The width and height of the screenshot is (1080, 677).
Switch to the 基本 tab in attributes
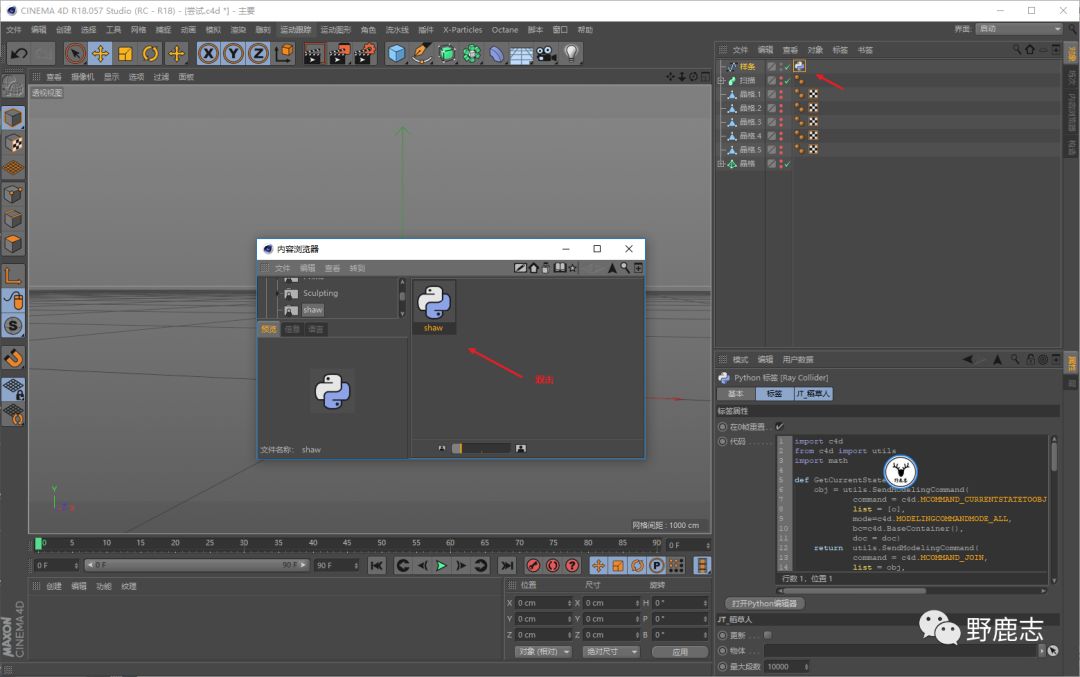tap(736, 394)
